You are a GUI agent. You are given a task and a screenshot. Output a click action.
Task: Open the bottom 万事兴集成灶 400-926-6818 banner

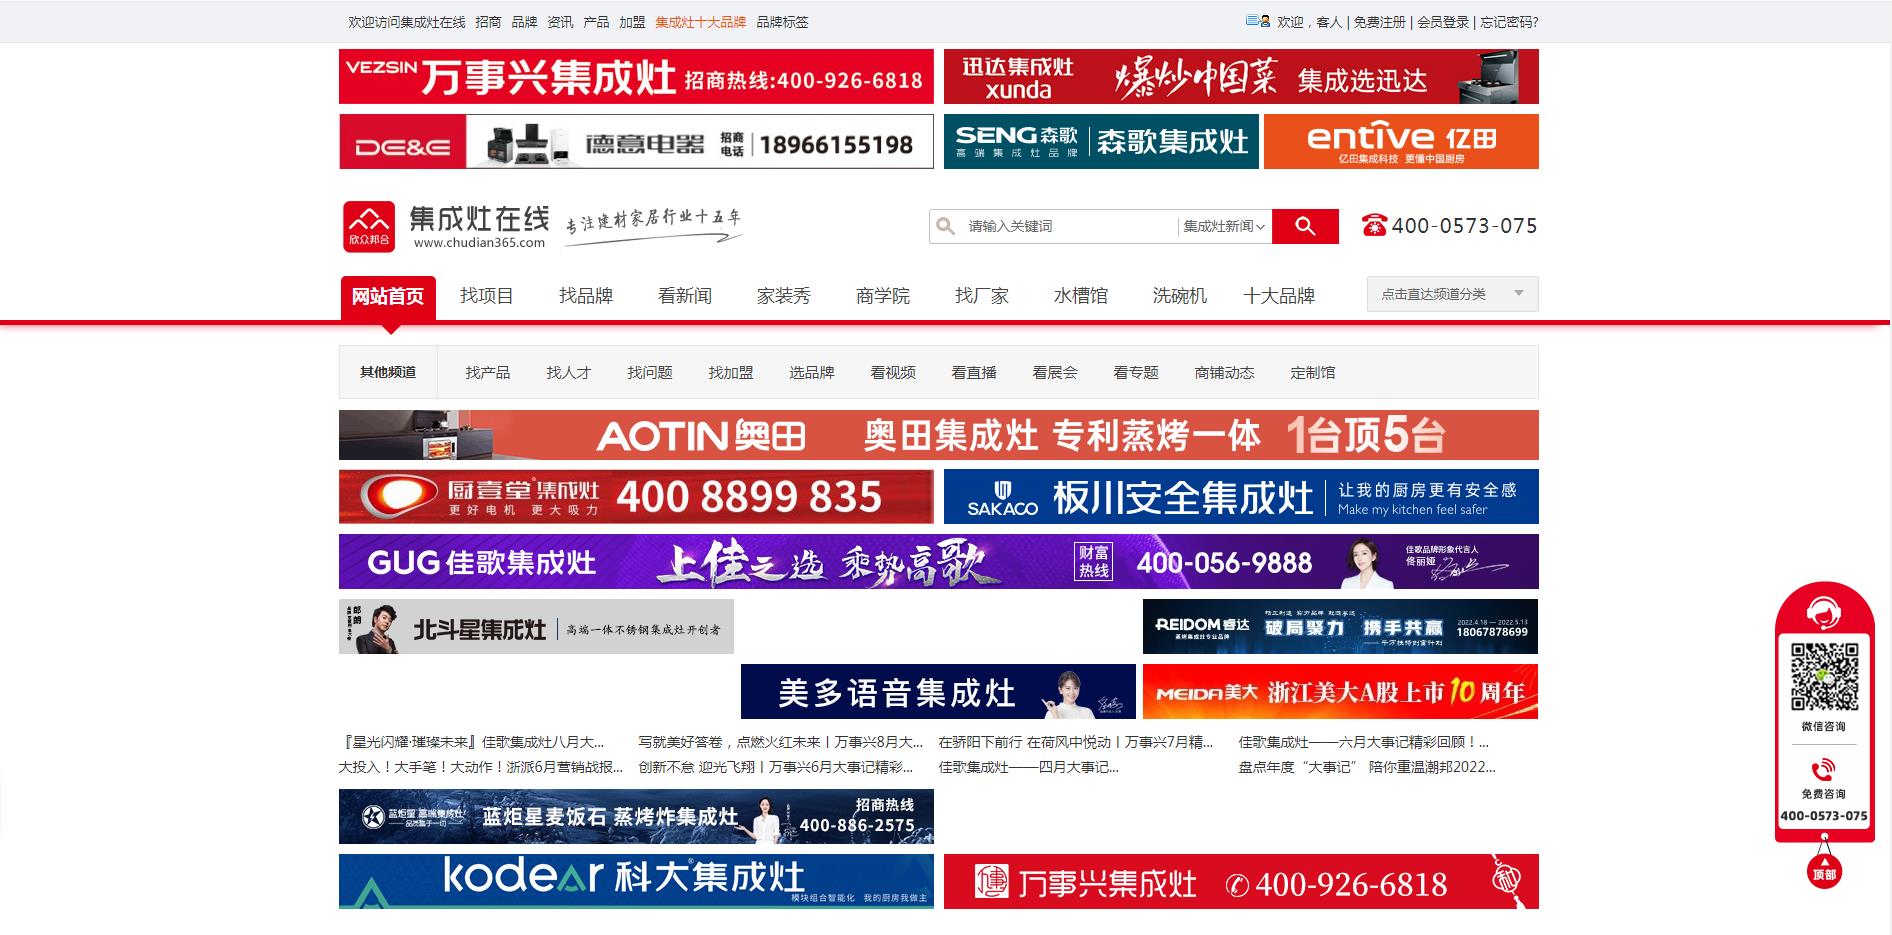click(1241, 881)
